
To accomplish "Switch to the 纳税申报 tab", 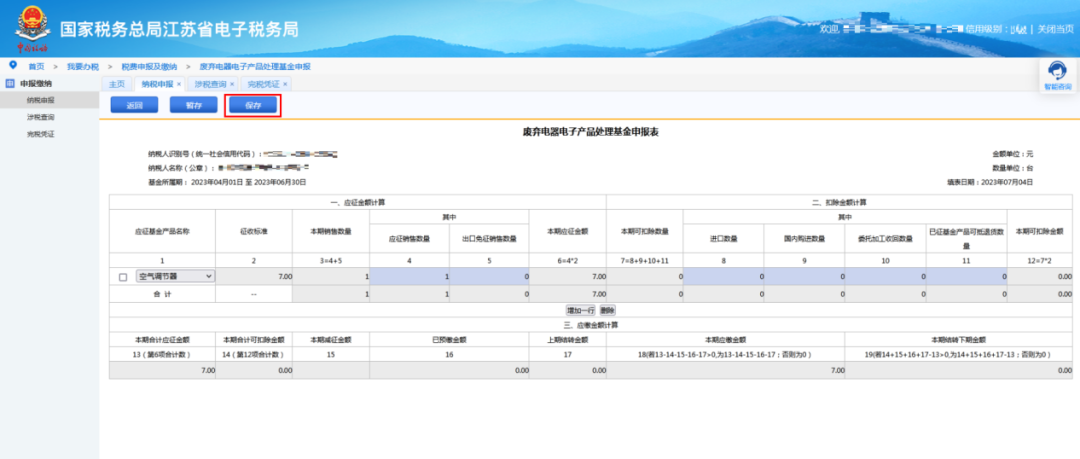I will (x=157, y=84).
